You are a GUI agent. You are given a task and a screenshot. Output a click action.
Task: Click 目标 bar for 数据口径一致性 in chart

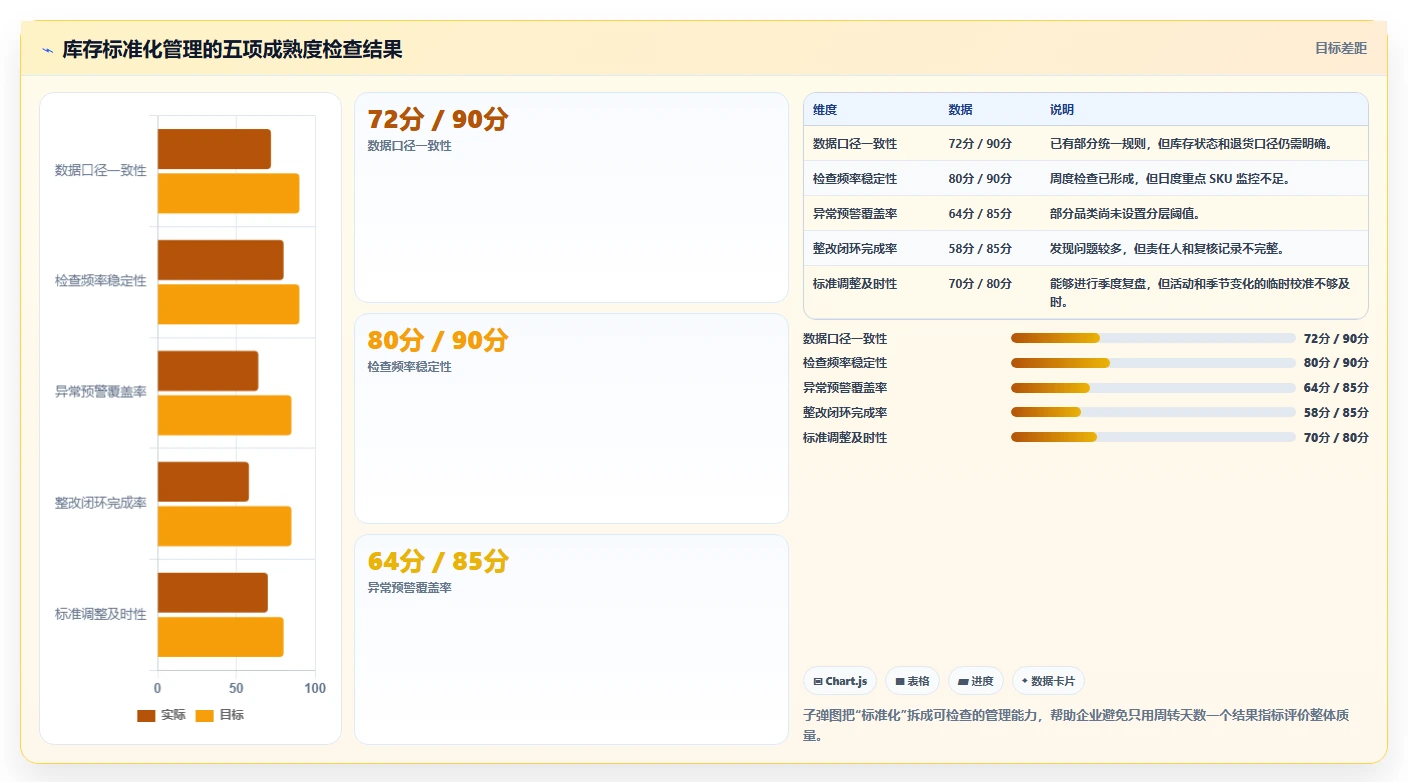[228, 193]
